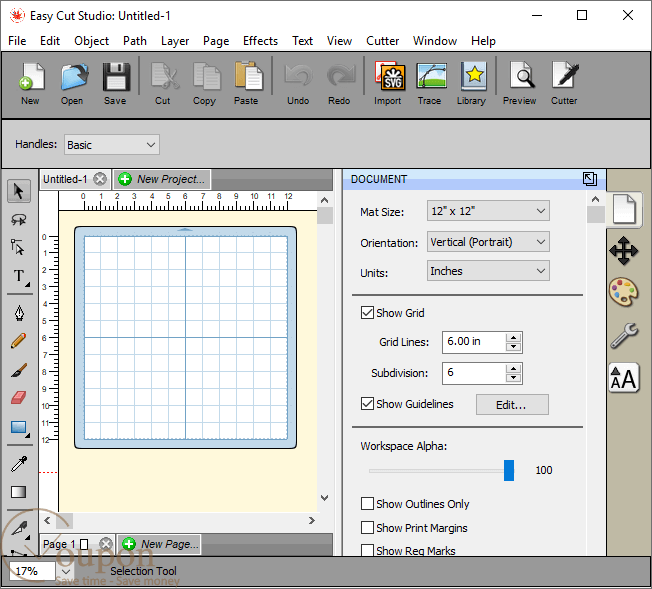Image resolution: width=652 pixels, height=589 pixels.
Task: Increase Subdivision value with up arrow
Action: (514, 369)
